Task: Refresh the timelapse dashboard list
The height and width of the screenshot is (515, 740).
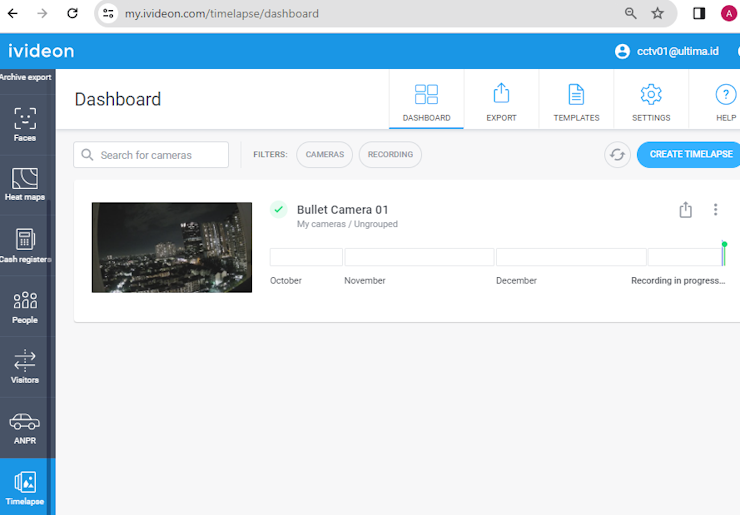Action: click(x=617, y=154)
